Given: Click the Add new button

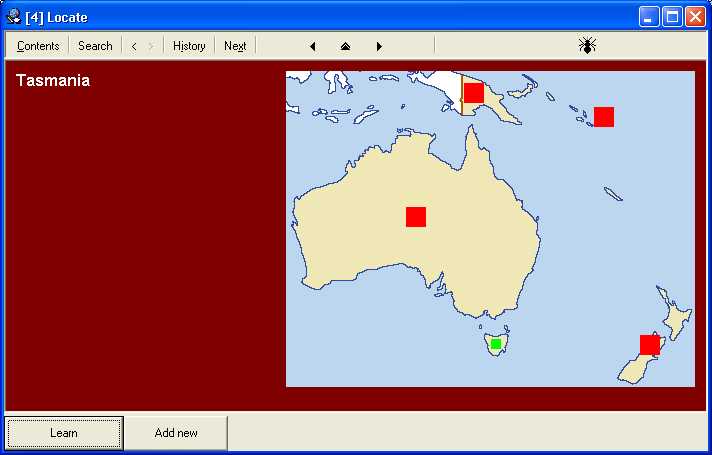Looking at the screenshot, I should coord(176,433).
